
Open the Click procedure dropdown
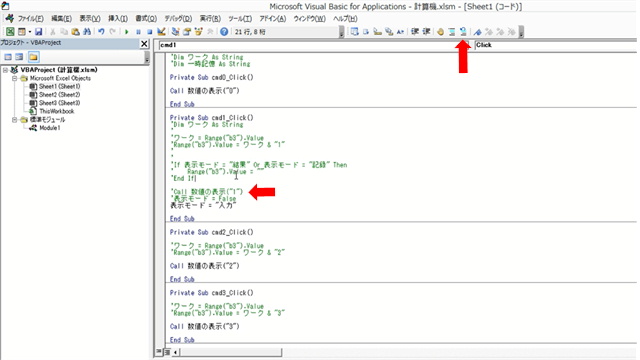[555, 45]
